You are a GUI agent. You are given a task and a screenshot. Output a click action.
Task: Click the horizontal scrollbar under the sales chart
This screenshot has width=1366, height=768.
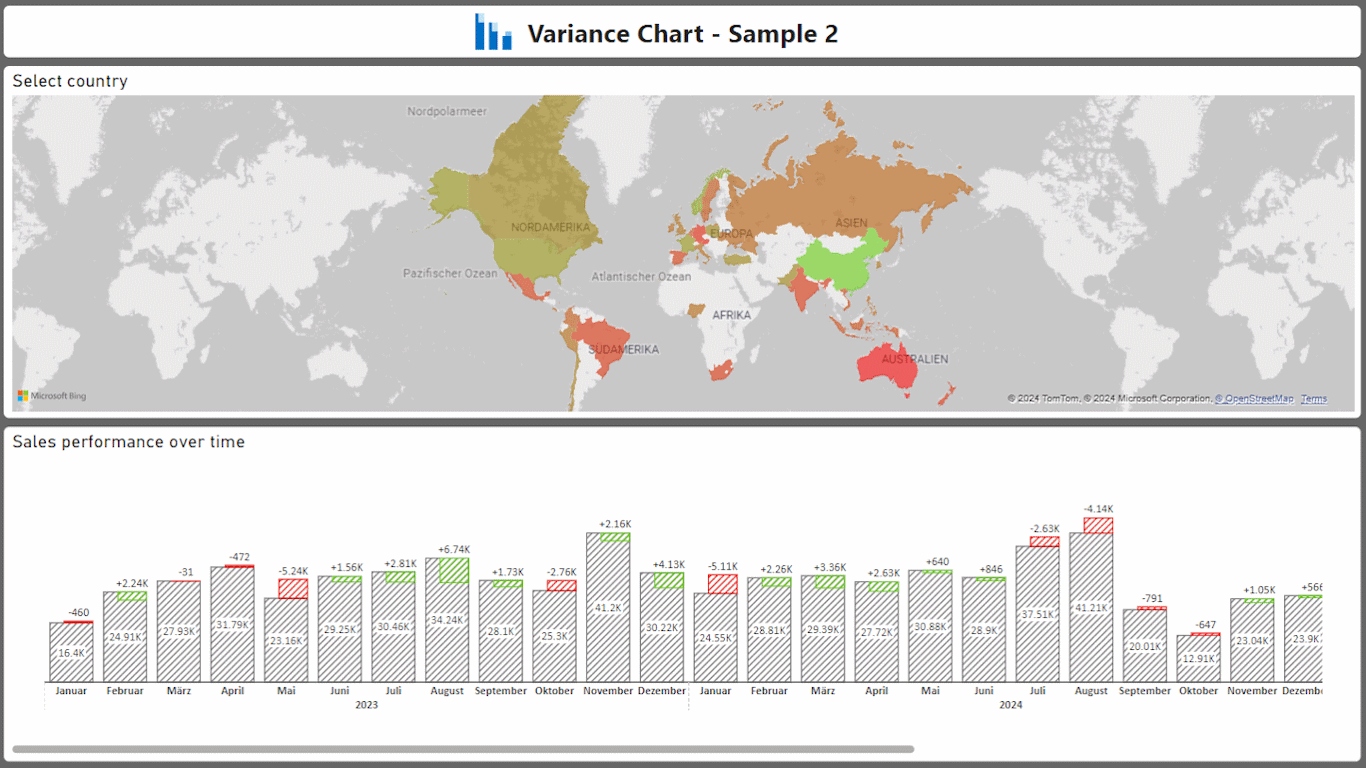pos(462,749)
